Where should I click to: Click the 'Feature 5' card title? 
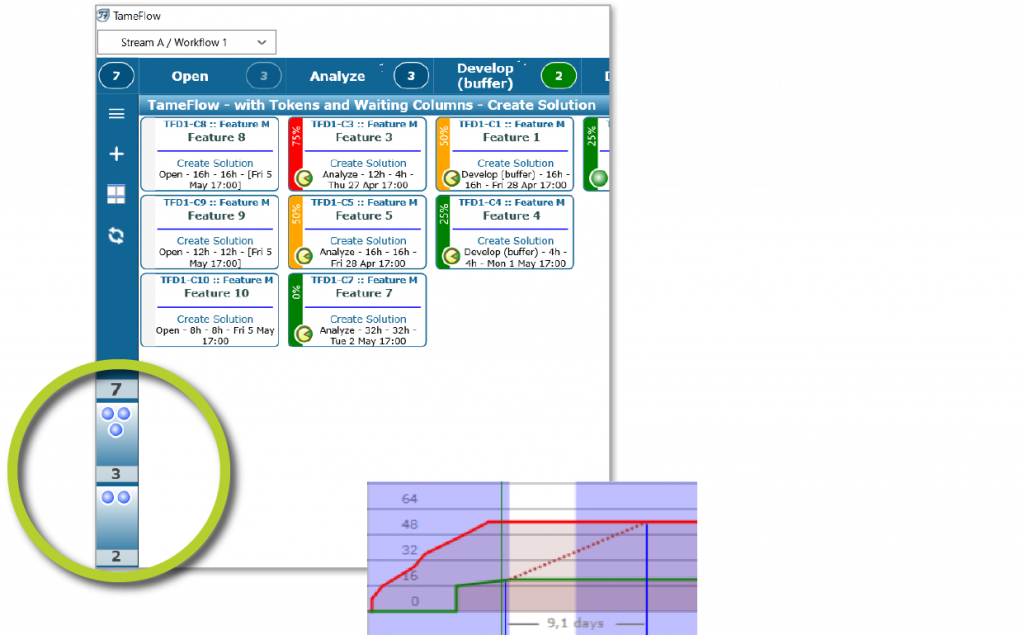(364, 216)
